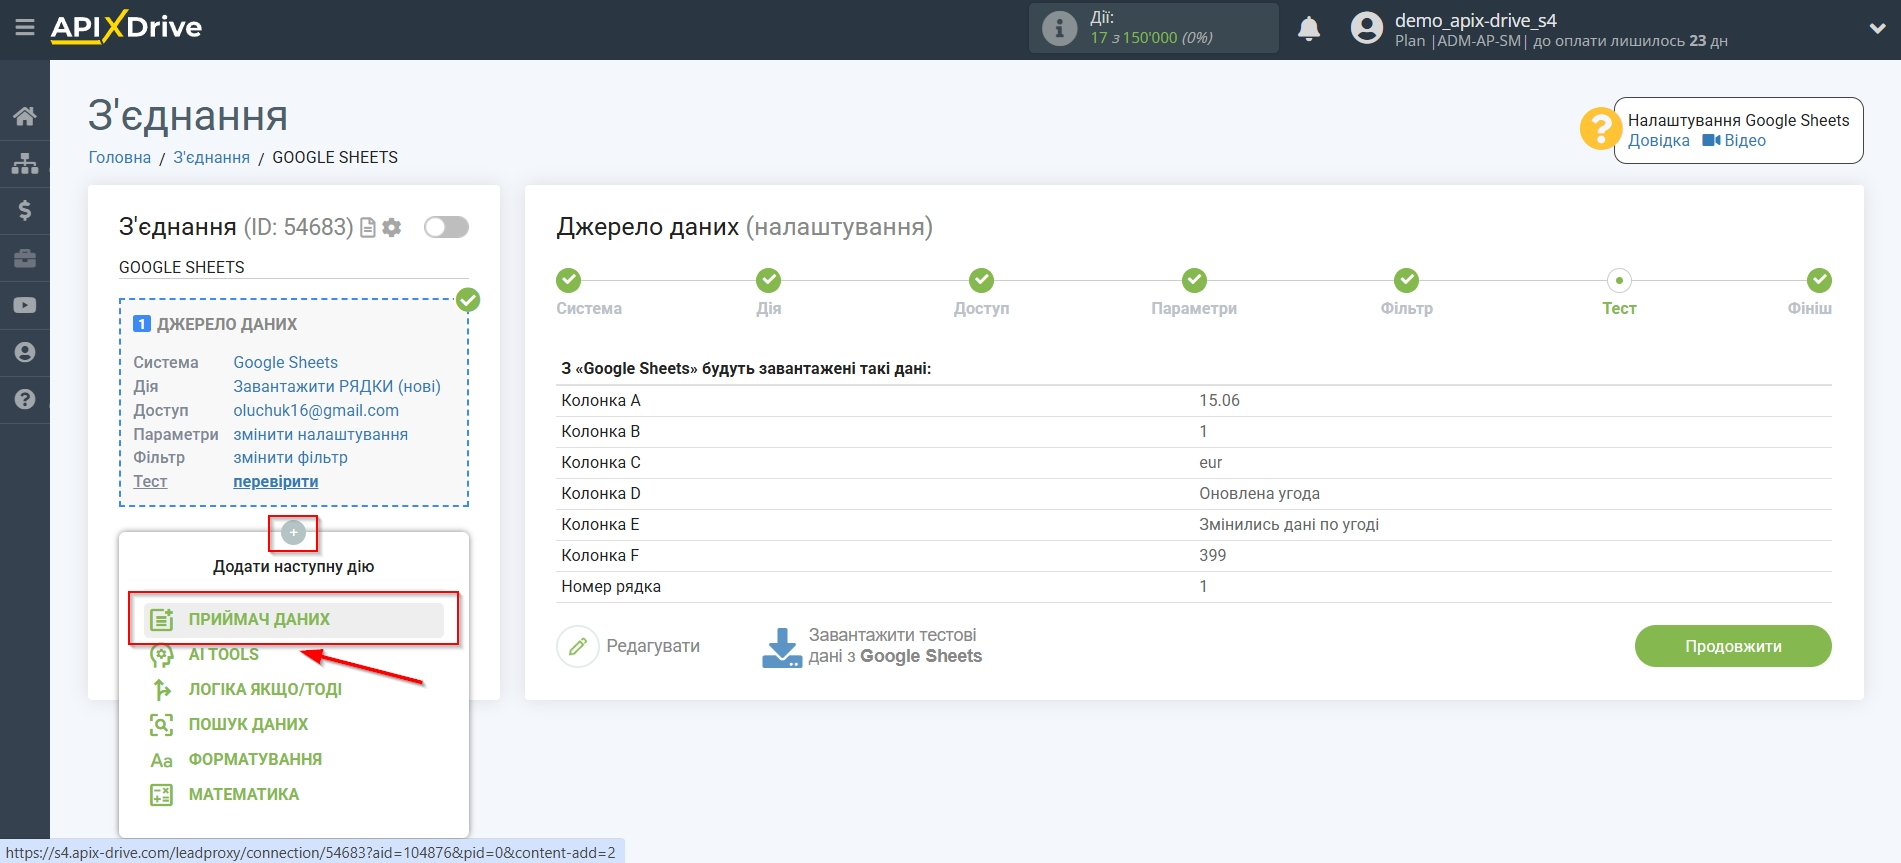Select ЛОГІКА ЯКЩО/ТОДІ menu item
The height and width of the screenshot is (863, 1901).
point(265,690)
